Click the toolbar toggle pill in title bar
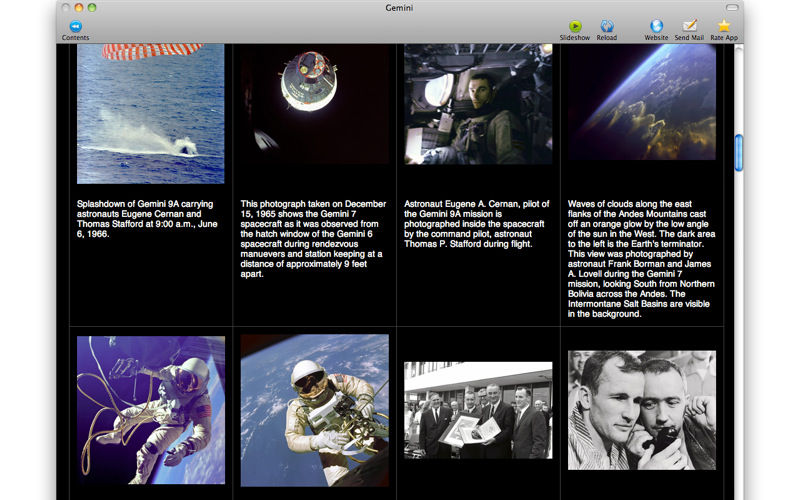The height and width of the screenshot is (500, 800). point(732,8)
